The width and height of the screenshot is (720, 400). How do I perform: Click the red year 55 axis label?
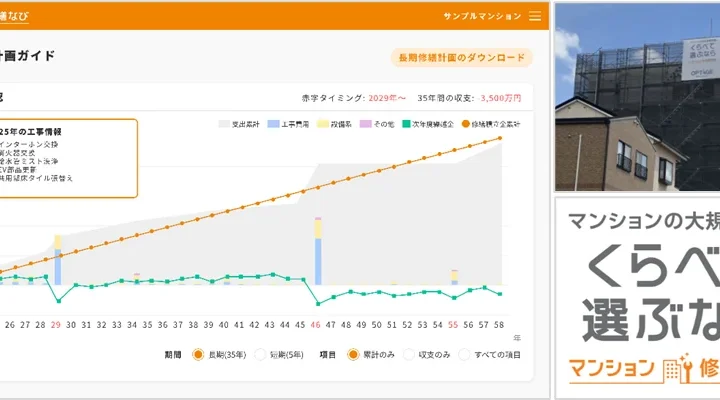tap(453, 325)
